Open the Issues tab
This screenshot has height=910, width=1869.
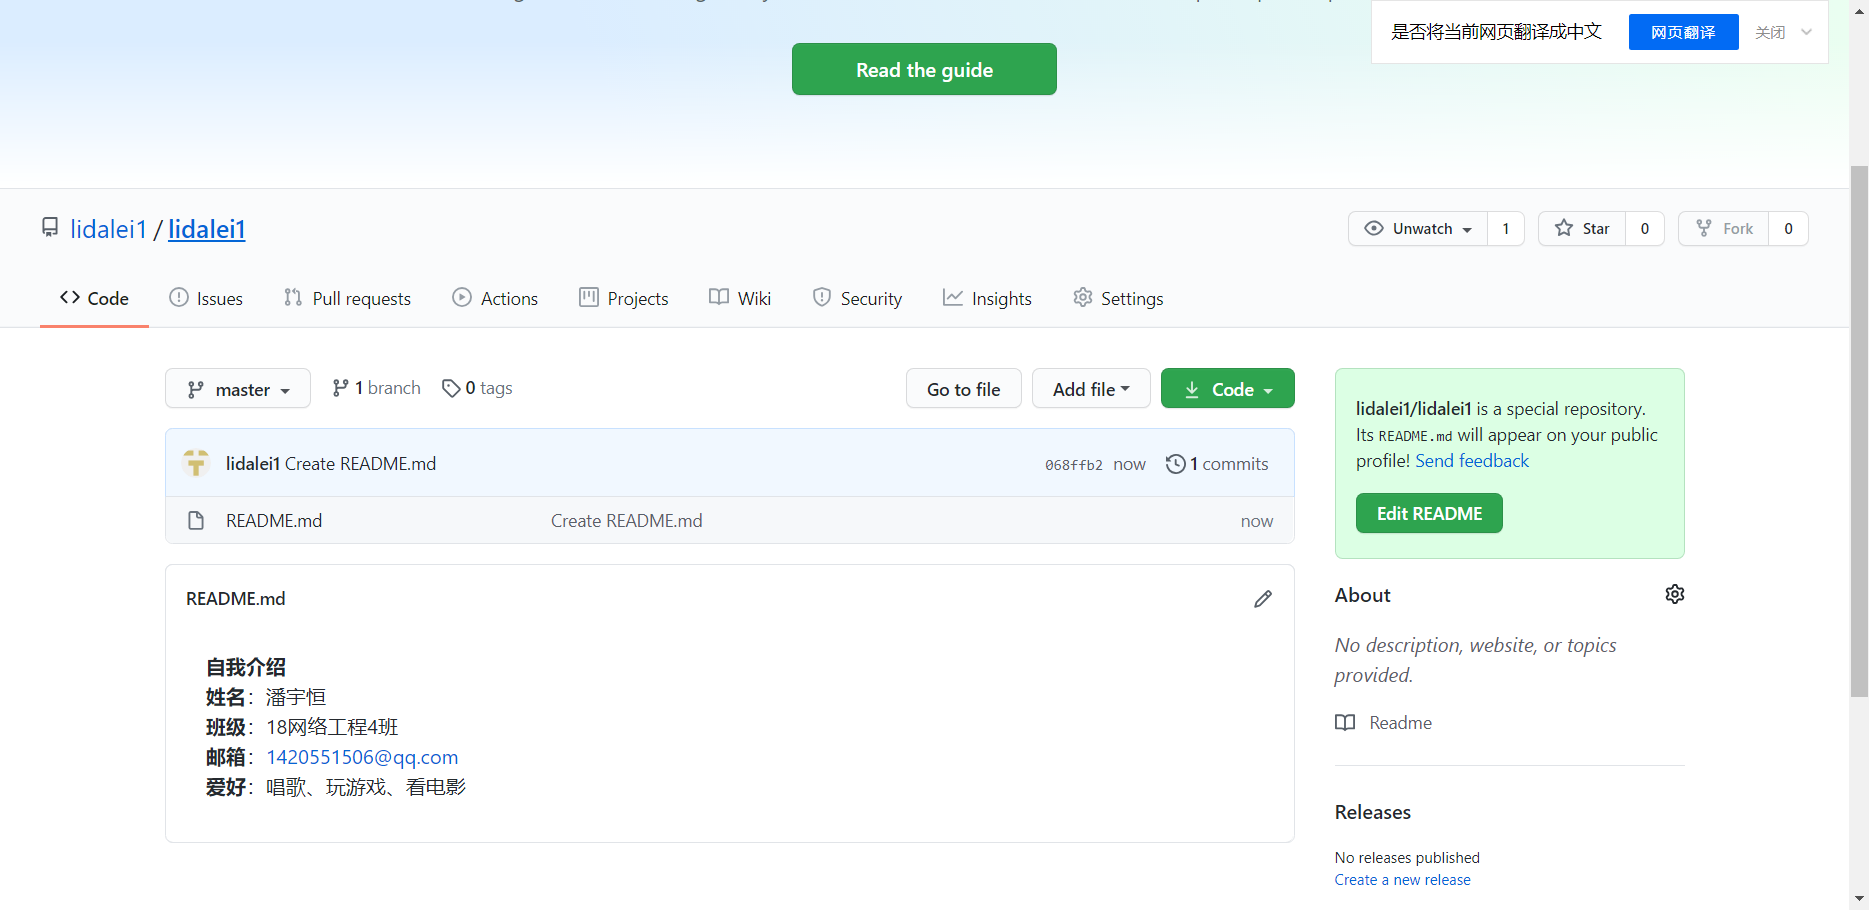pos(206,298)
